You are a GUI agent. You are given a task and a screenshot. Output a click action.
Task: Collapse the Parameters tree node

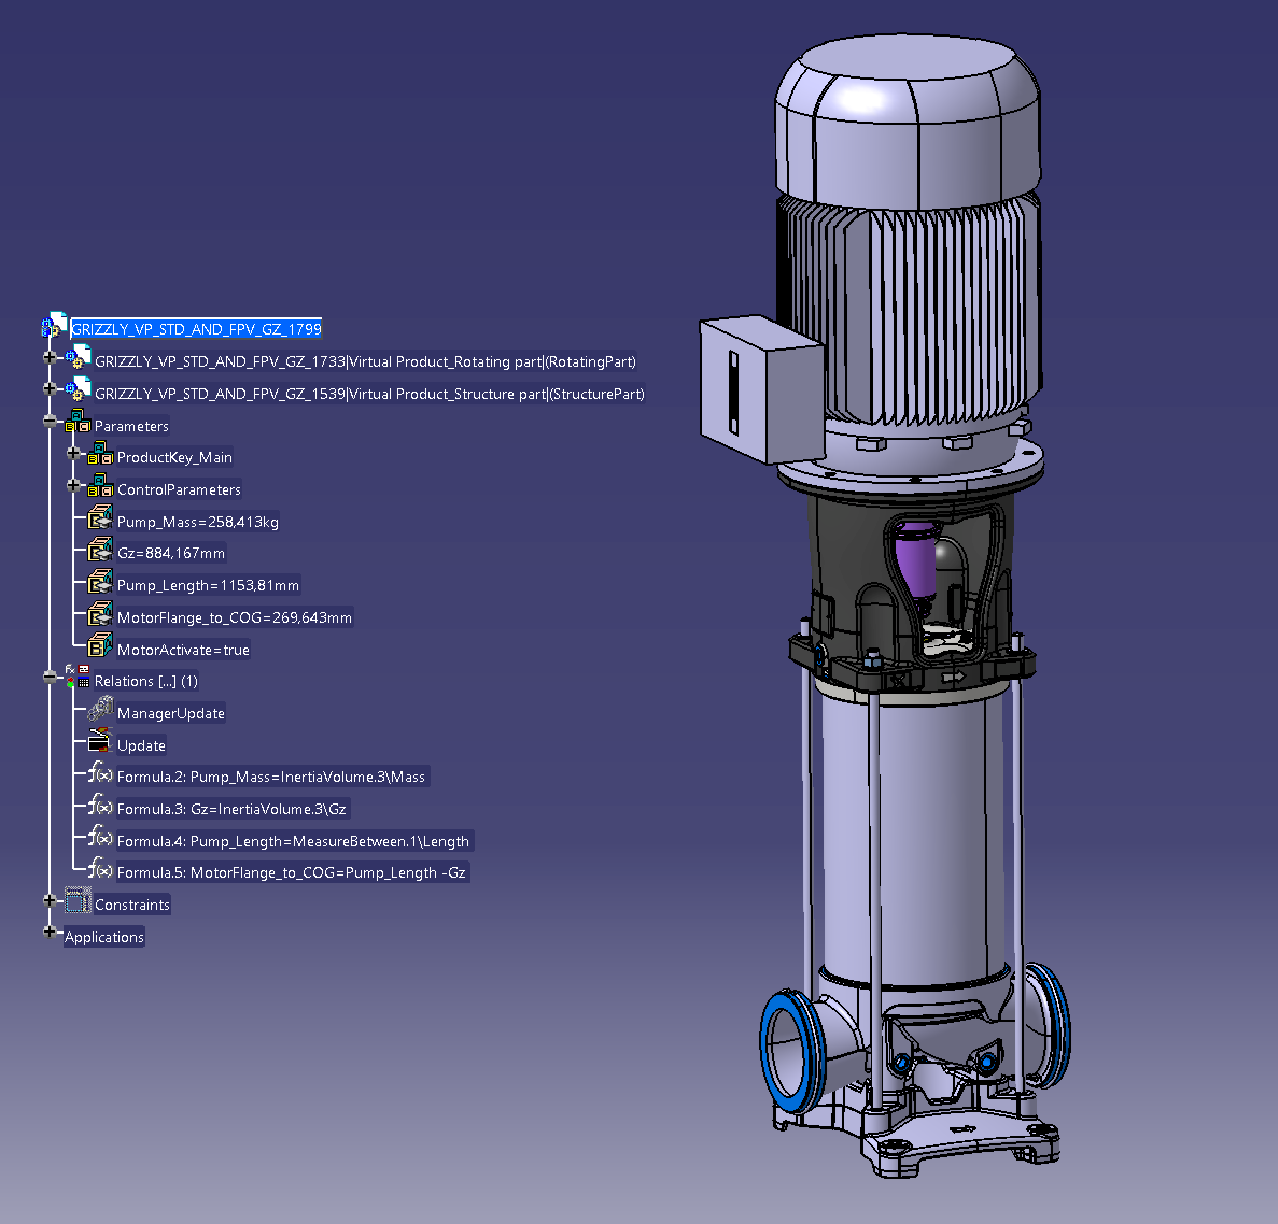point(50,421)
